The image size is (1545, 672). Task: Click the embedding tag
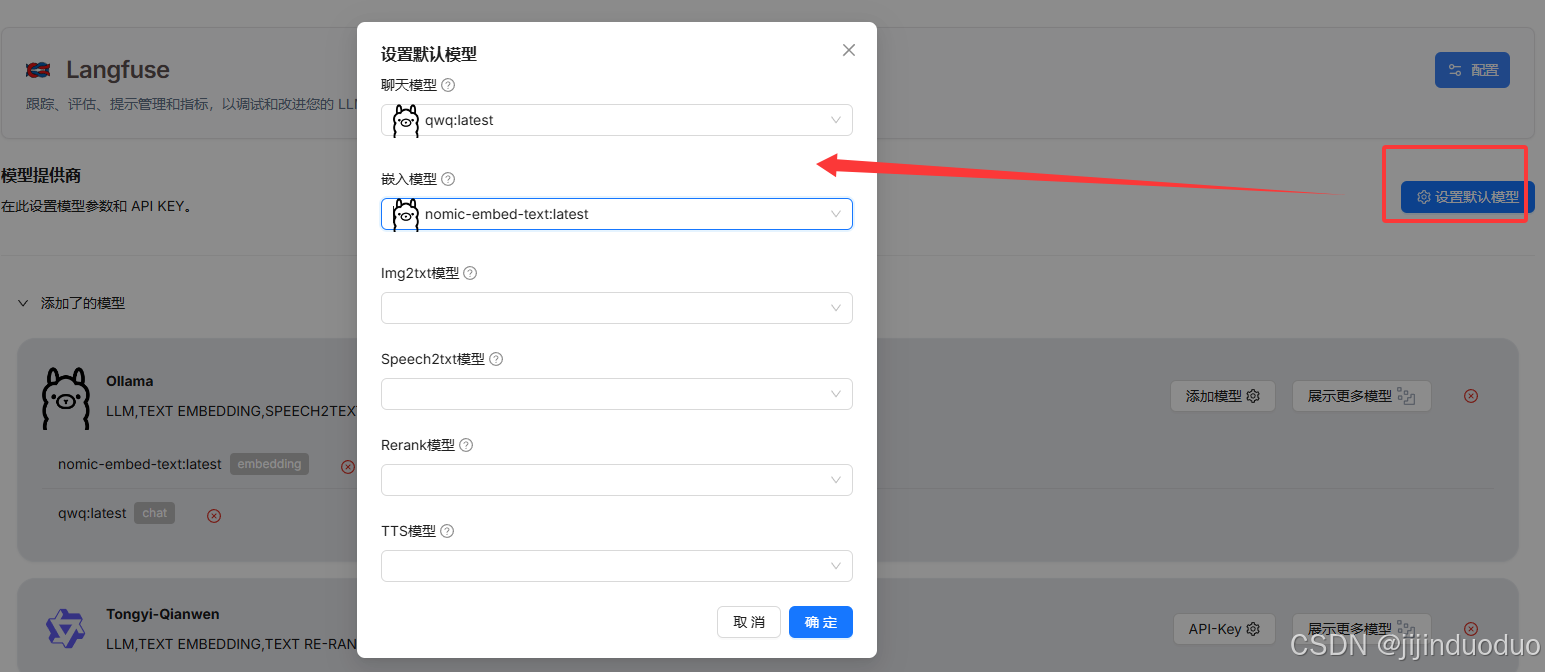pyautogui.click(x=270, y=464)
